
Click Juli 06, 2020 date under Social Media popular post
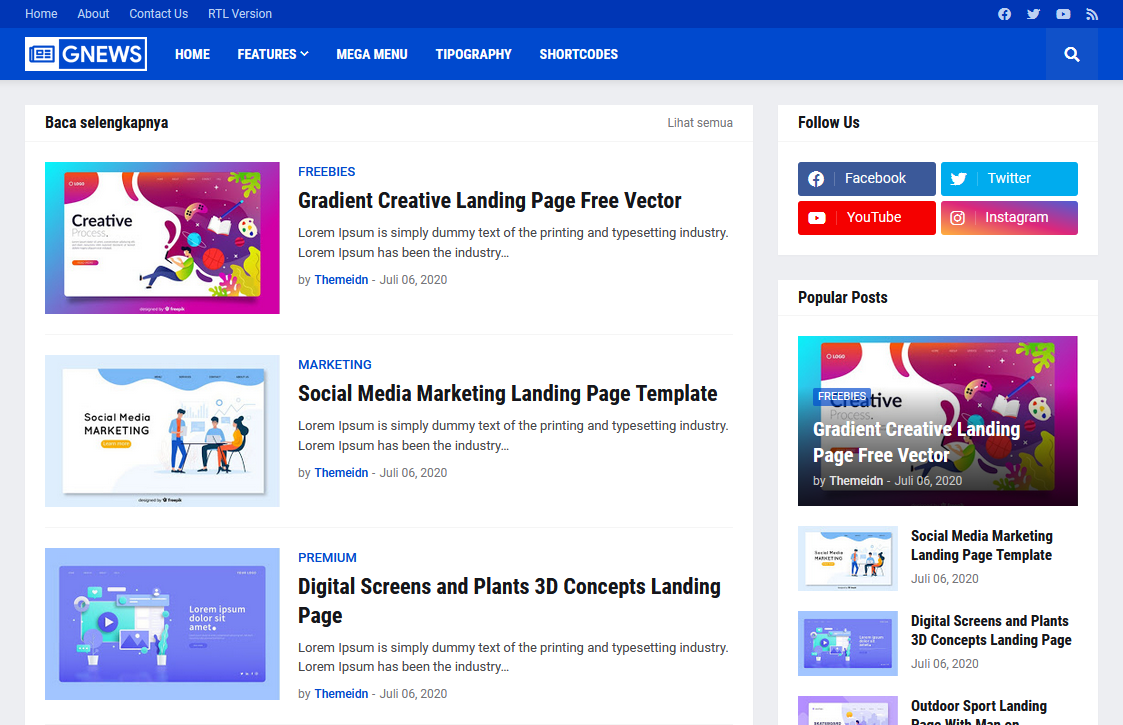944,579
